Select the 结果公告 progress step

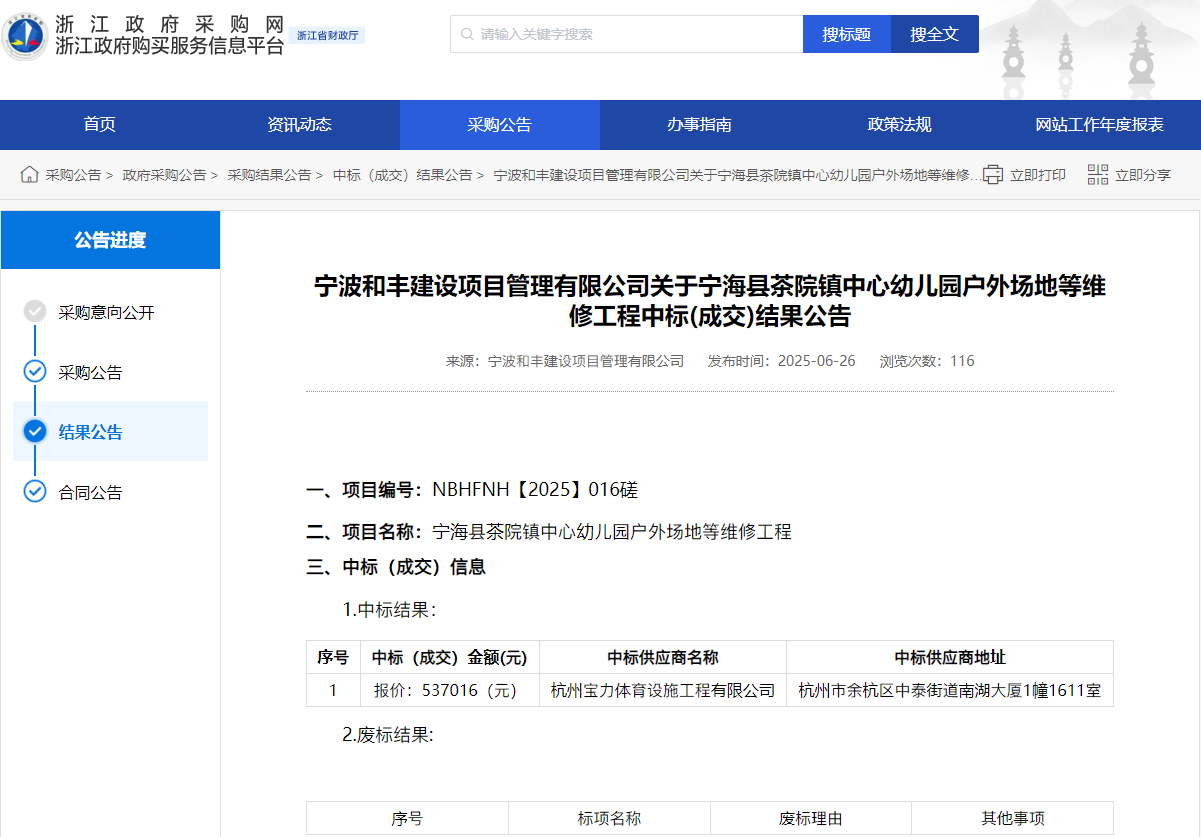90,432
